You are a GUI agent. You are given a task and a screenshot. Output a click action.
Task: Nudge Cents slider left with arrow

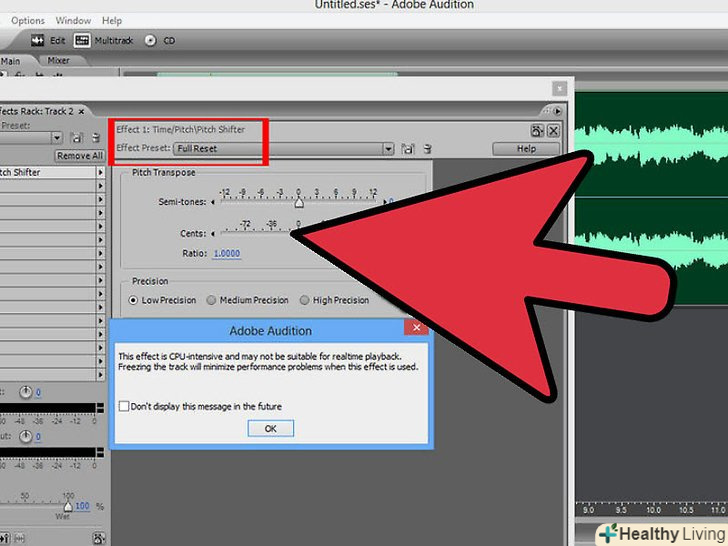(x=213, y=234)
